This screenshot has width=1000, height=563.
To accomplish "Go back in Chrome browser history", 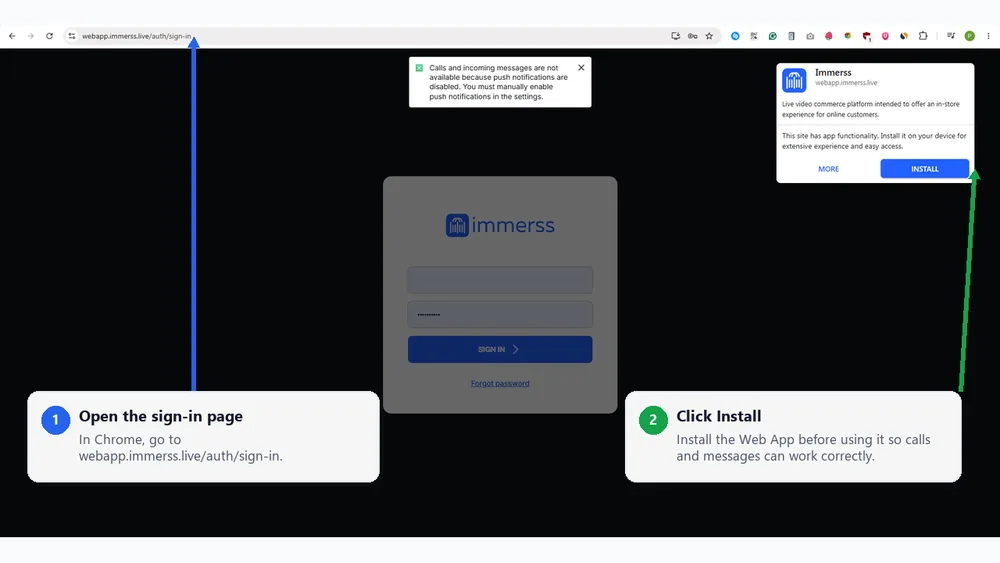I will 12,36.
